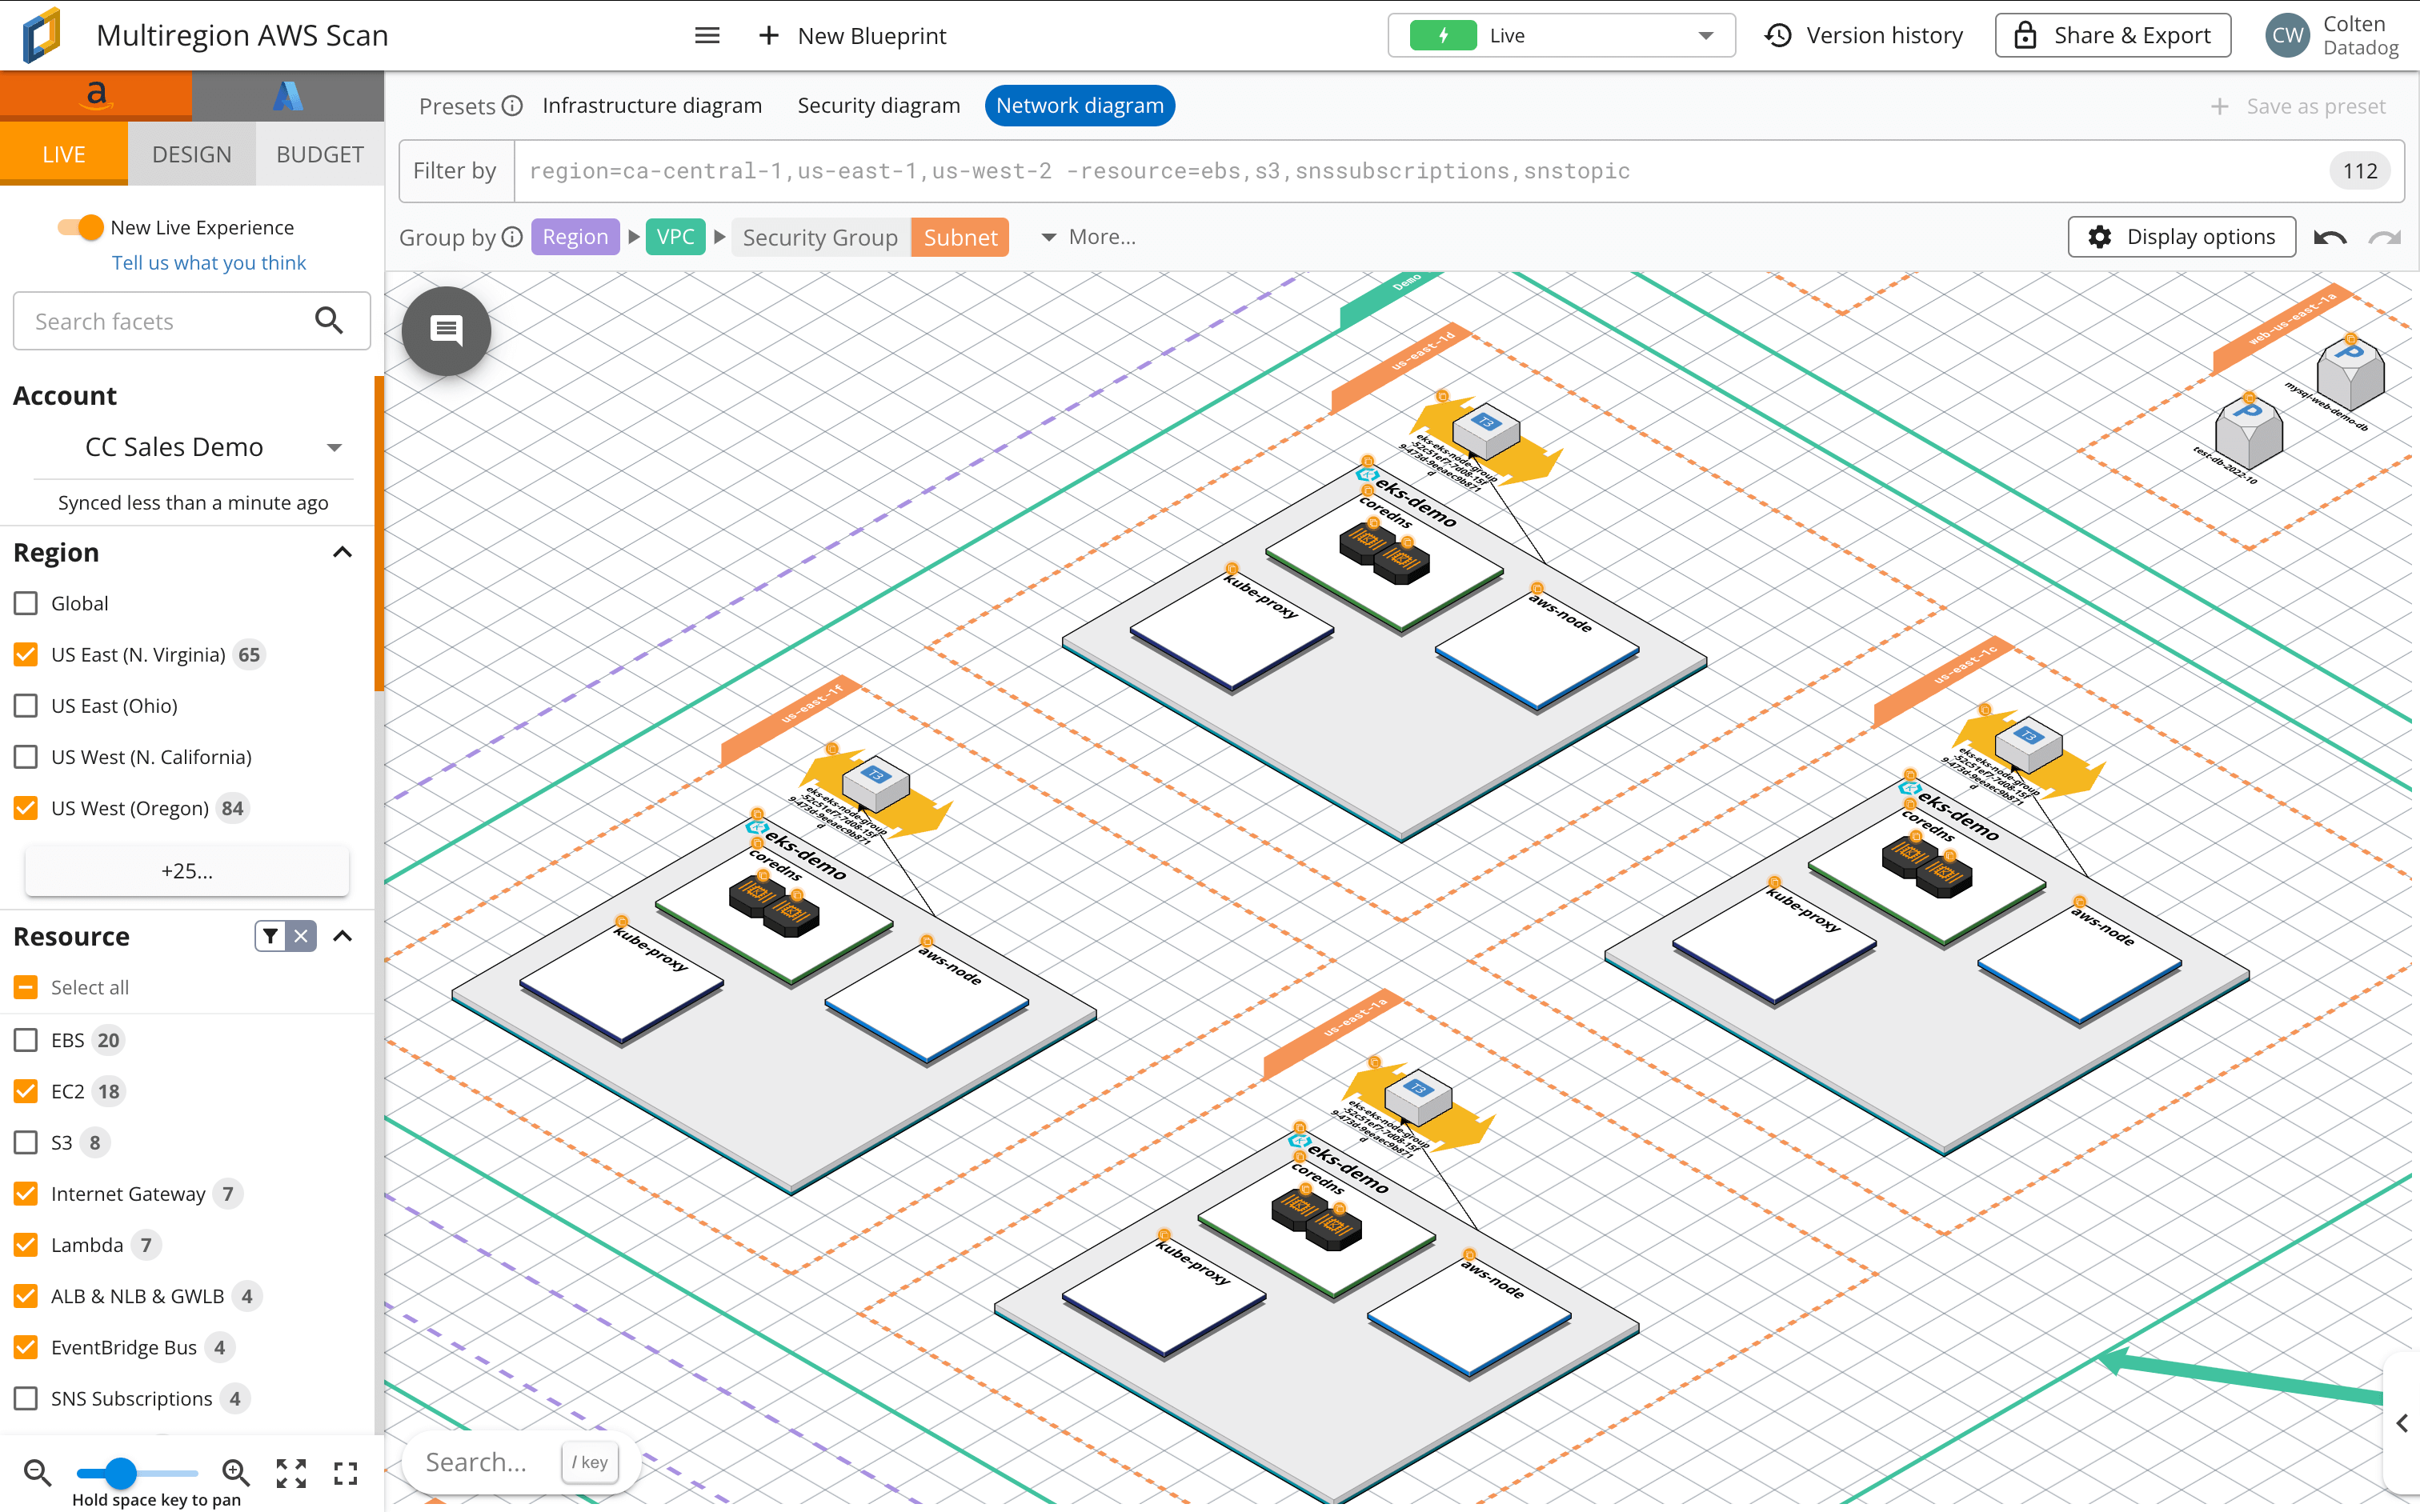Open the hamburger menu next to the title

(x=707, y=35)
